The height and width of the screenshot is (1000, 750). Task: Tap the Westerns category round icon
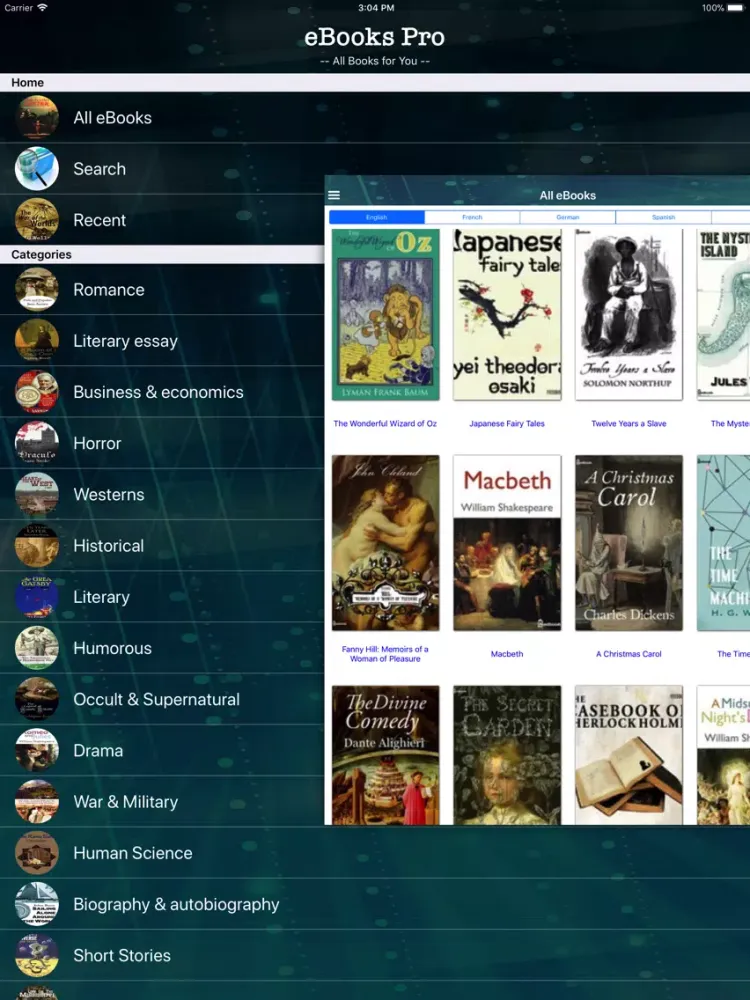click(37, 494)
